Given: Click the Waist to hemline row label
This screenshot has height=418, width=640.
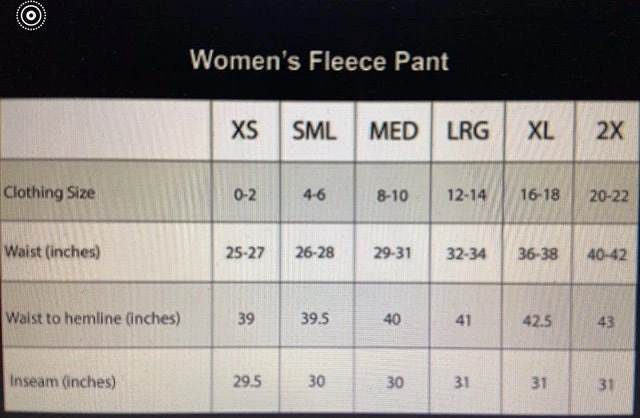Looking at the screenshot, I should (x=93, y=319).
